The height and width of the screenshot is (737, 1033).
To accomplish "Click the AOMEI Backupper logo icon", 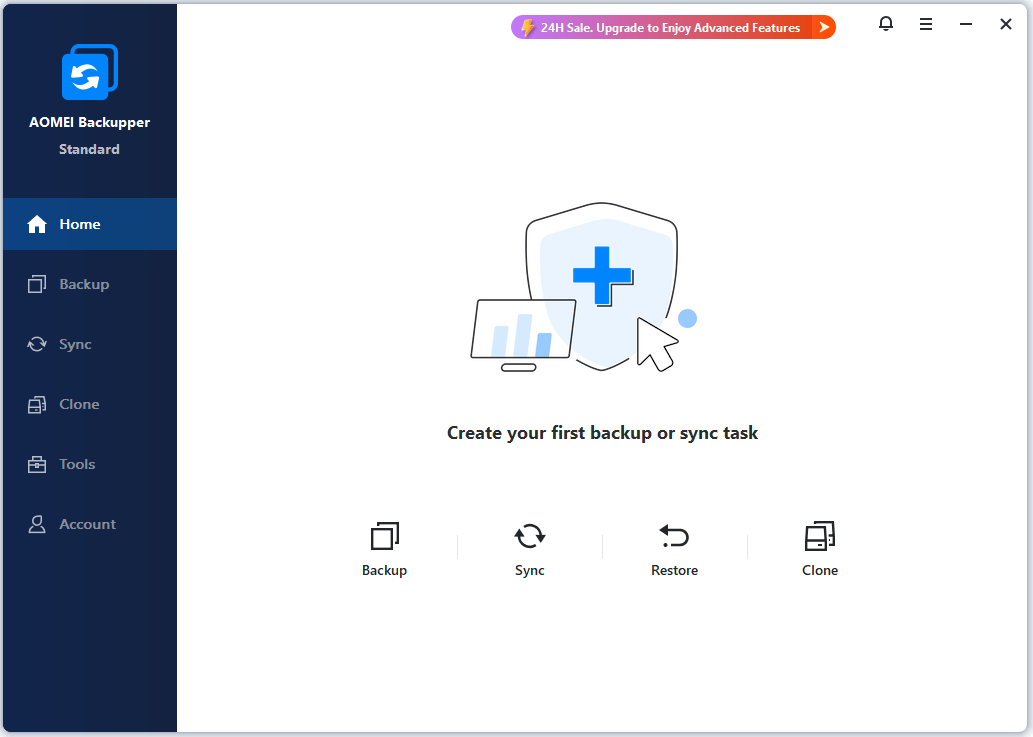I will pos(90,72).
